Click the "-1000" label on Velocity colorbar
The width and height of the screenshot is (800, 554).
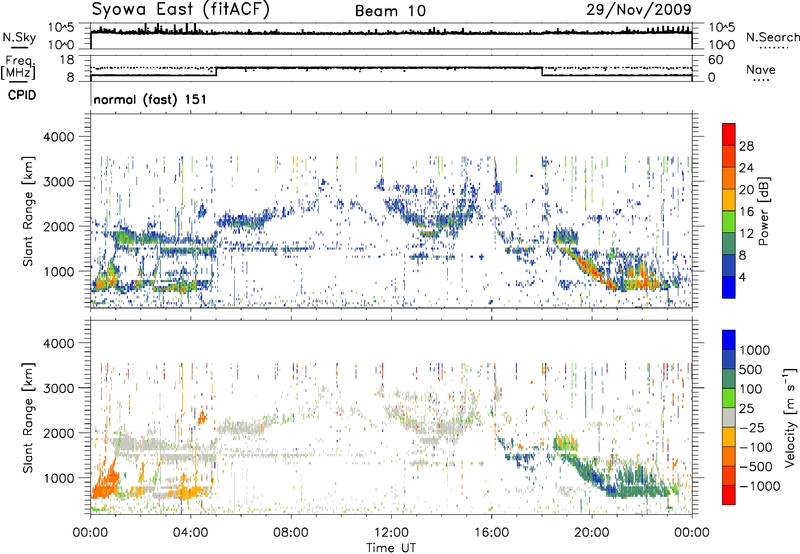(760, 486)
